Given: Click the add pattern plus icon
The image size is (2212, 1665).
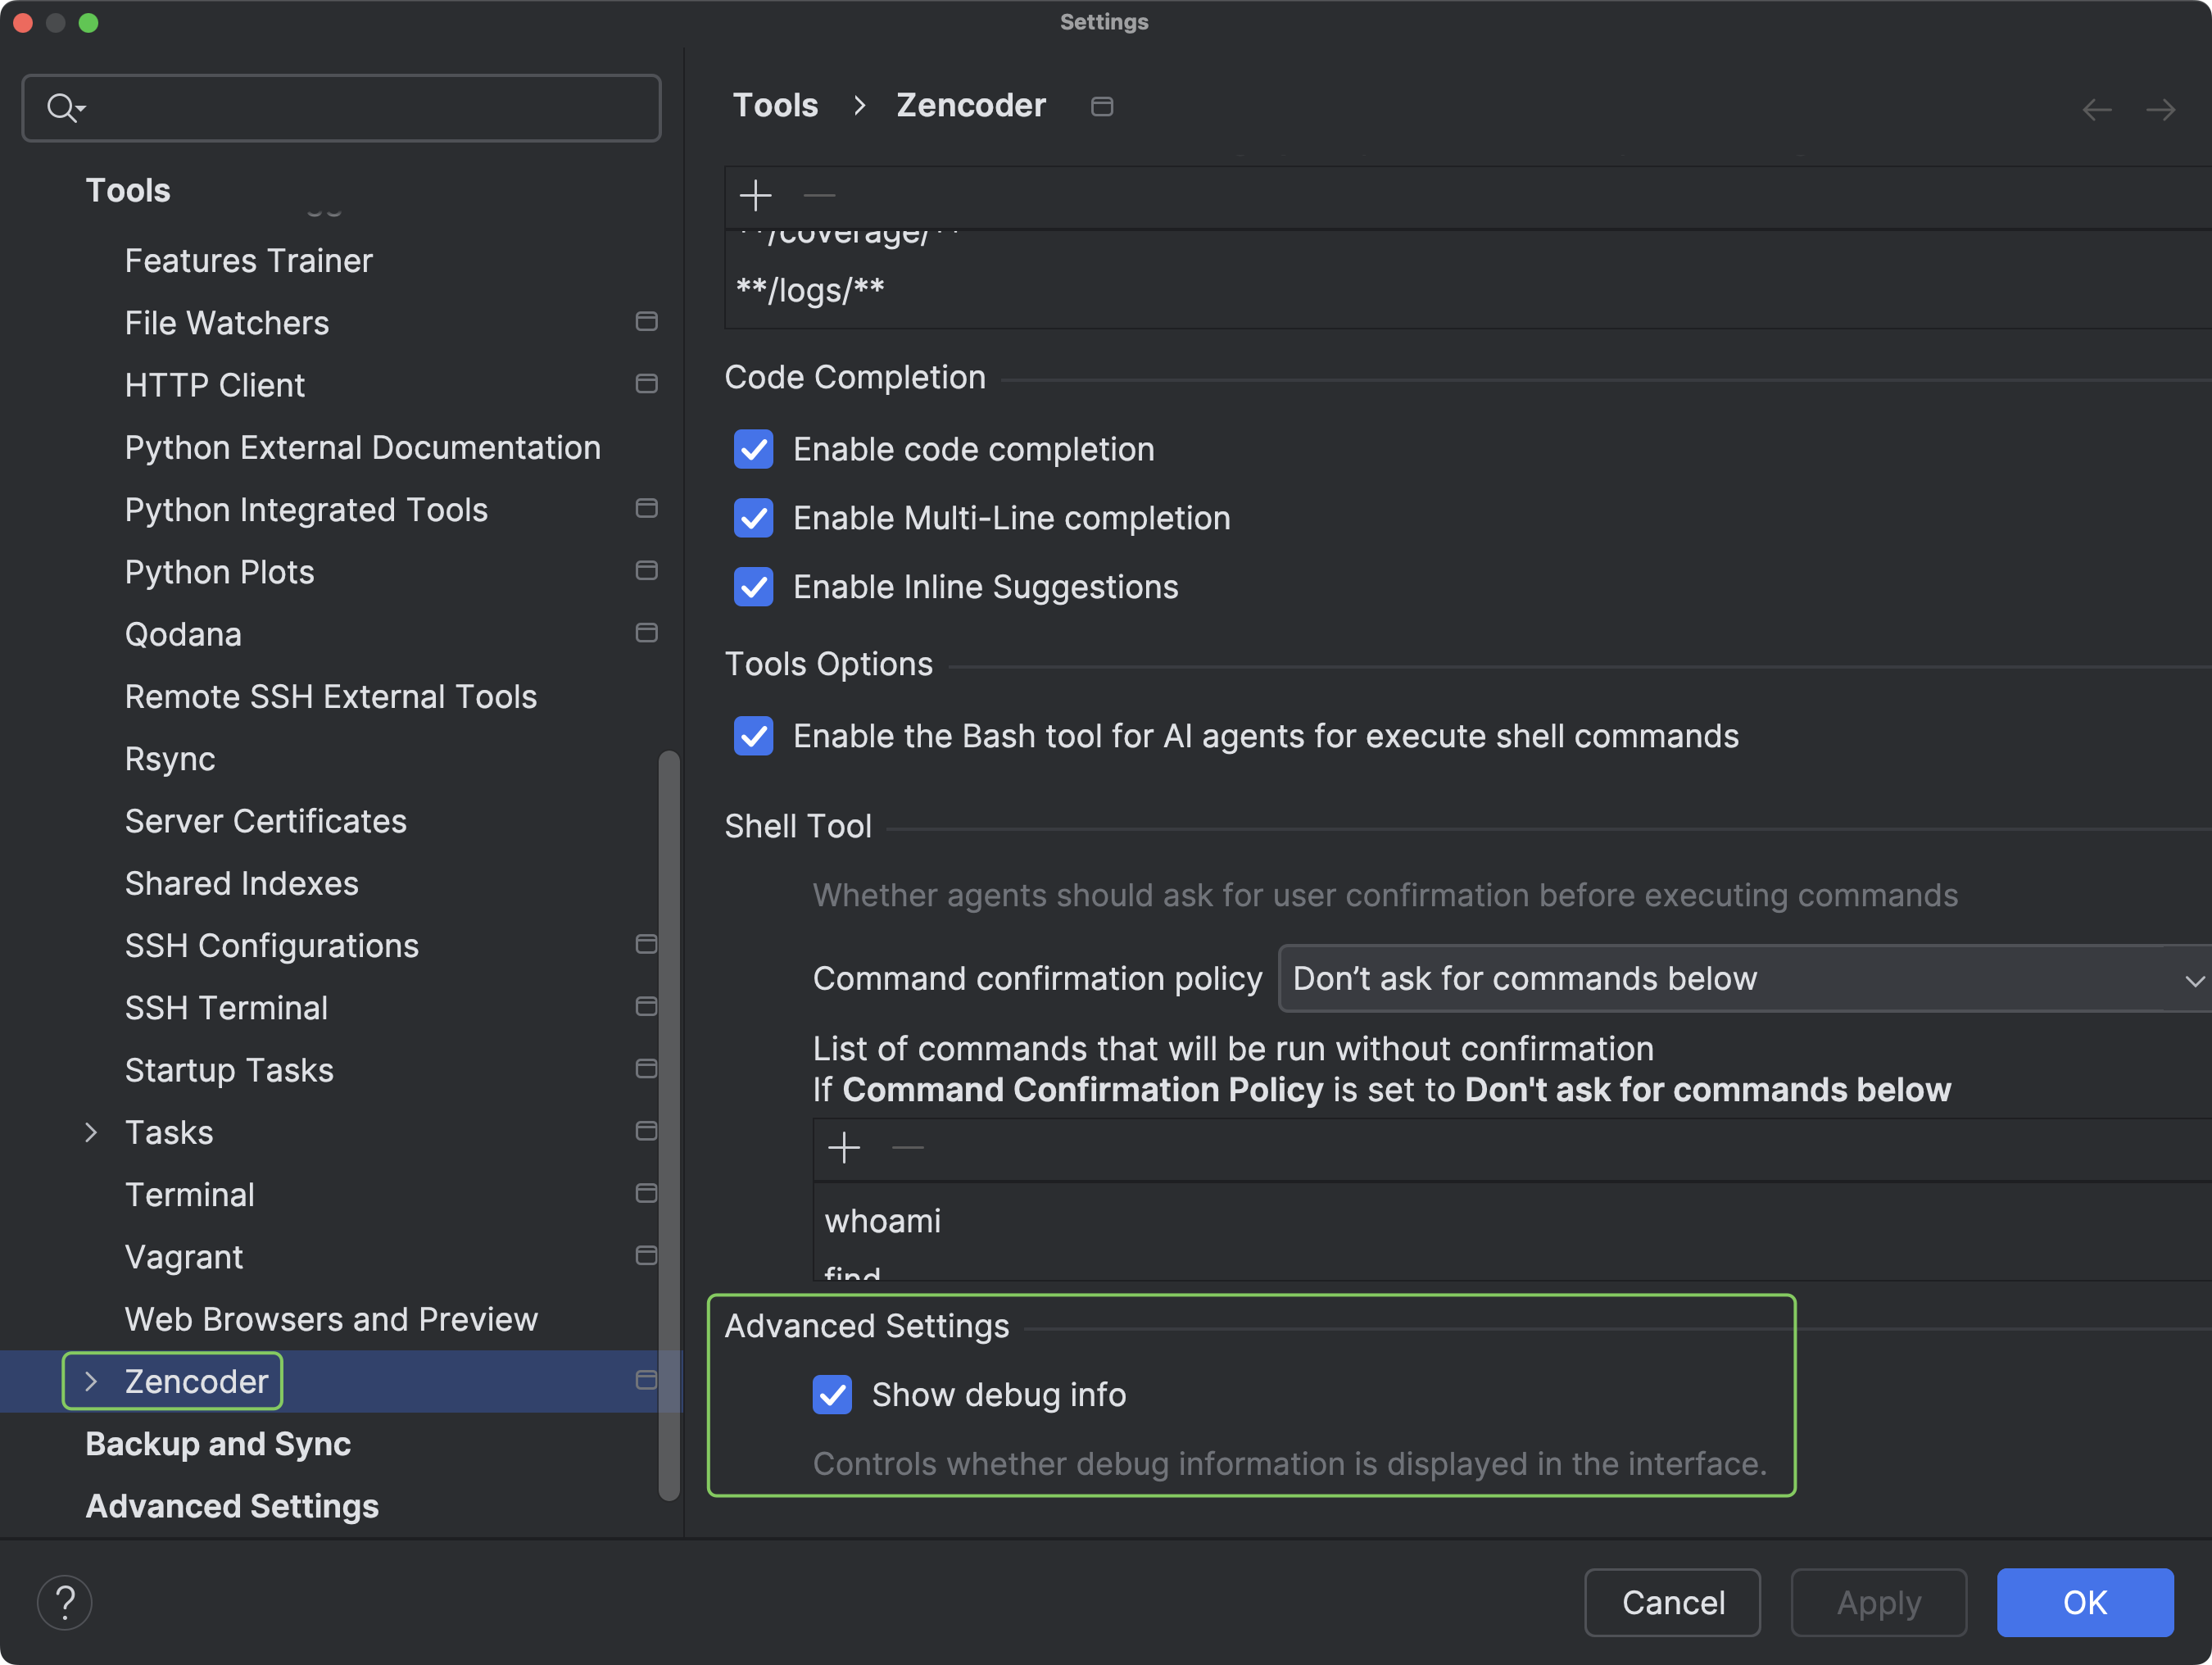Looking at the screenshot, I should coord(755,196).
